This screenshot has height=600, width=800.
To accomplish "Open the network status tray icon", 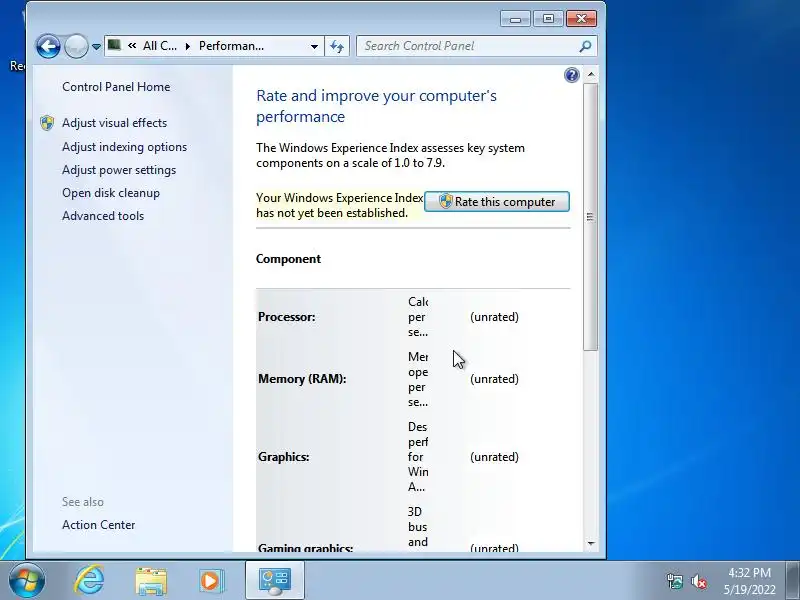I will tap(674, 581).
